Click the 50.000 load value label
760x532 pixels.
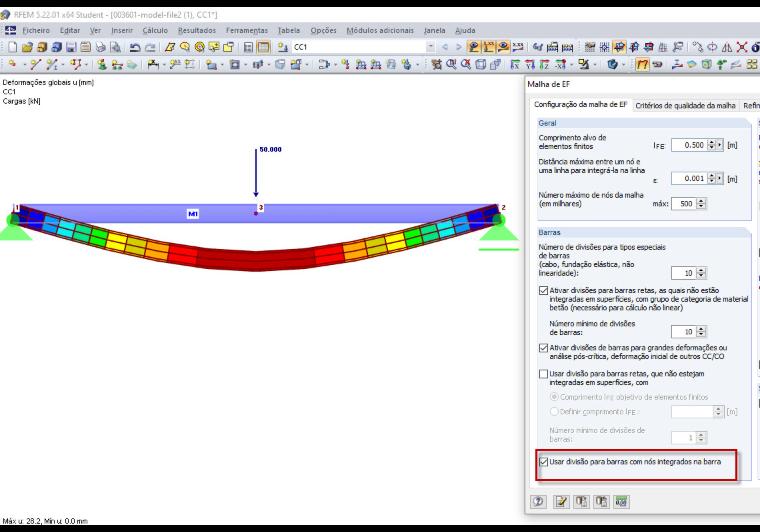click(x=270, y=150)
